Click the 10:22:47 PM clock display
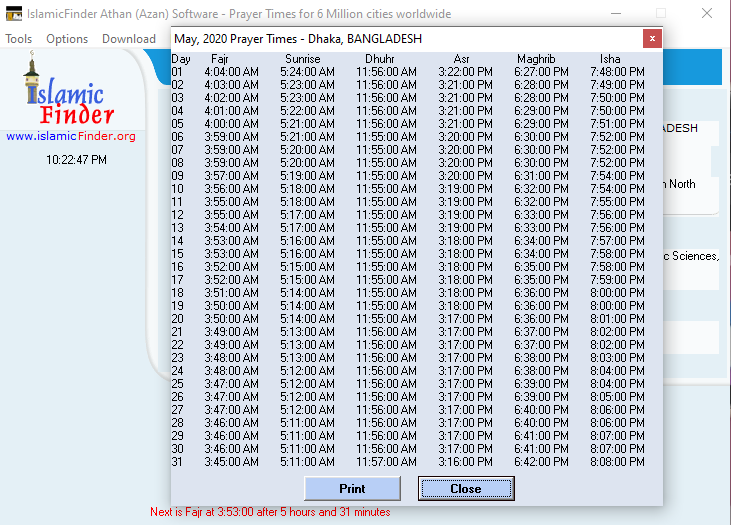Image resolution: width=731 pixels, height=525 pixels. pos(76,160)
